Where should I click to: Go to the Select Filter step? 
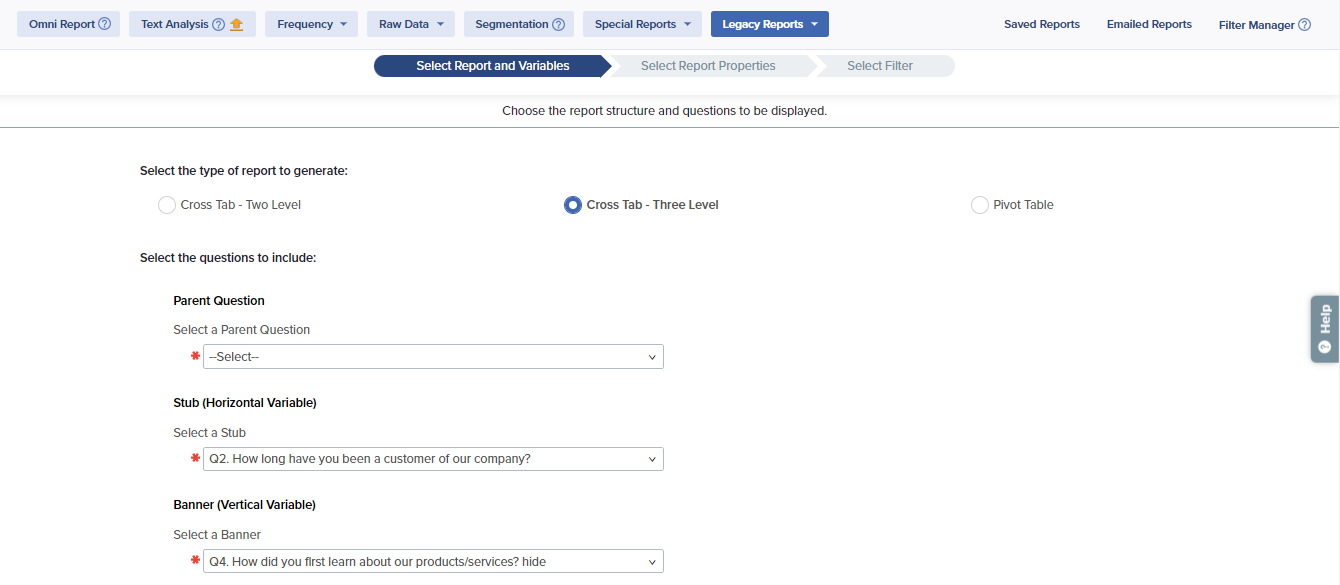[880, 66]
